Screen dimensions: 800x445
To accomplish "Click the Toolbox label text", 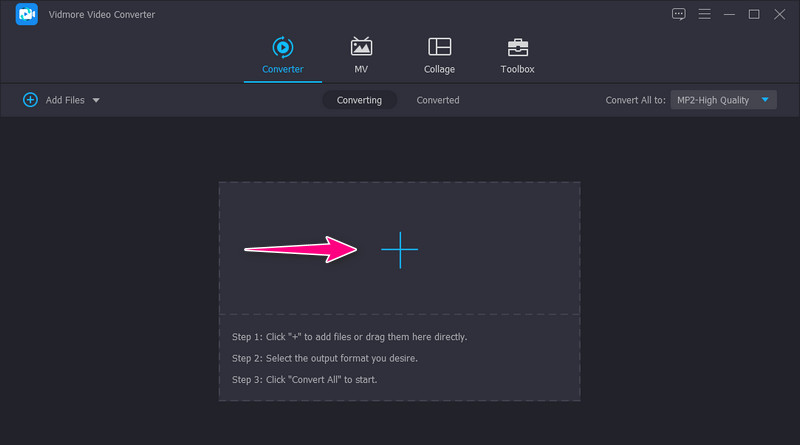I will [517, 69].
